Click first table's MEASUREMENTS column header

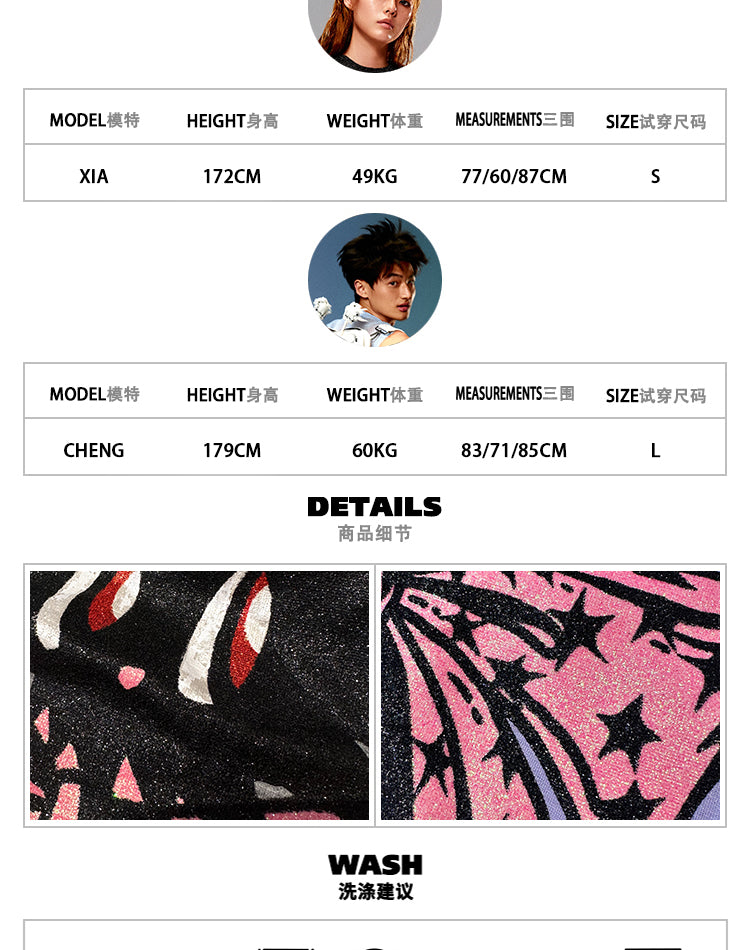click(x=515, y=119)
